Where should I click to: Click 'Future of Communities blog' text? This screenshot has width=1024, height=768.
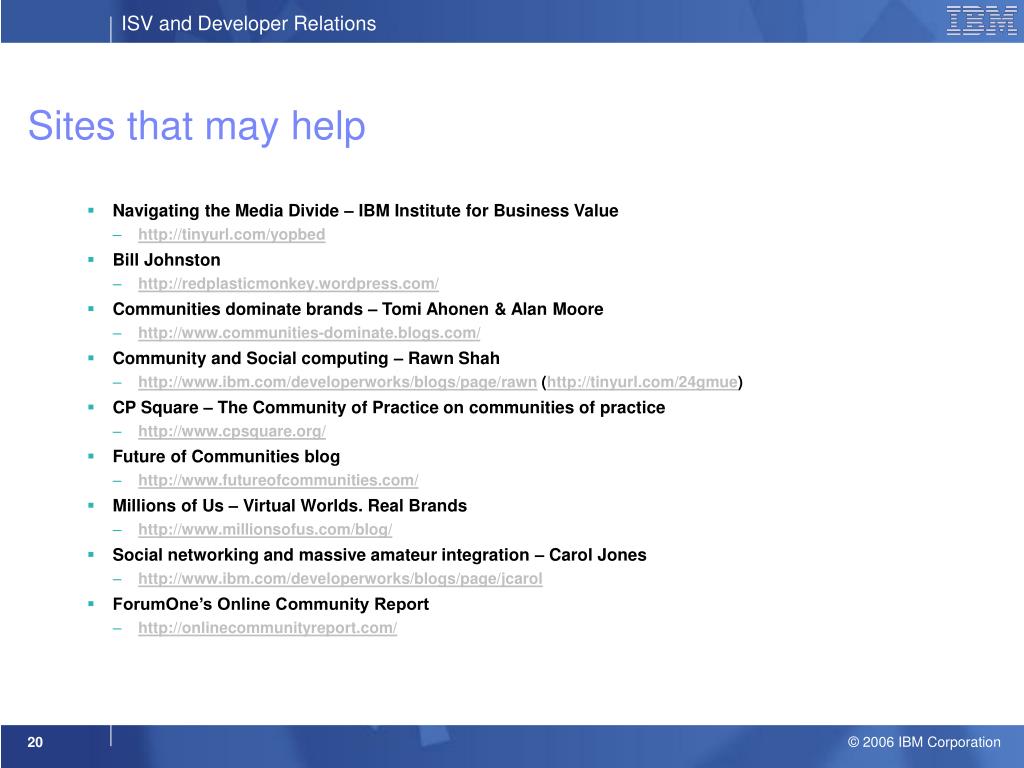[x=226, y=456]
